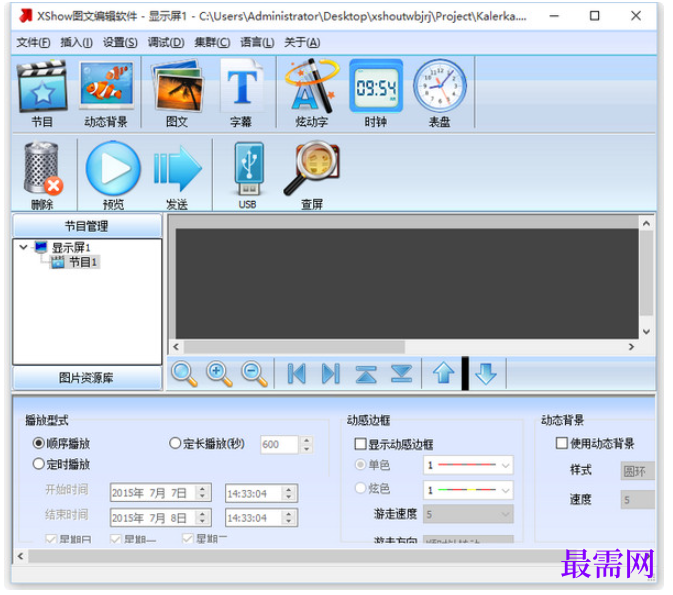This screenshot has height=595, width=673.
Task: Click the 删除 trash can icon
Action: (x=42, y=168)
